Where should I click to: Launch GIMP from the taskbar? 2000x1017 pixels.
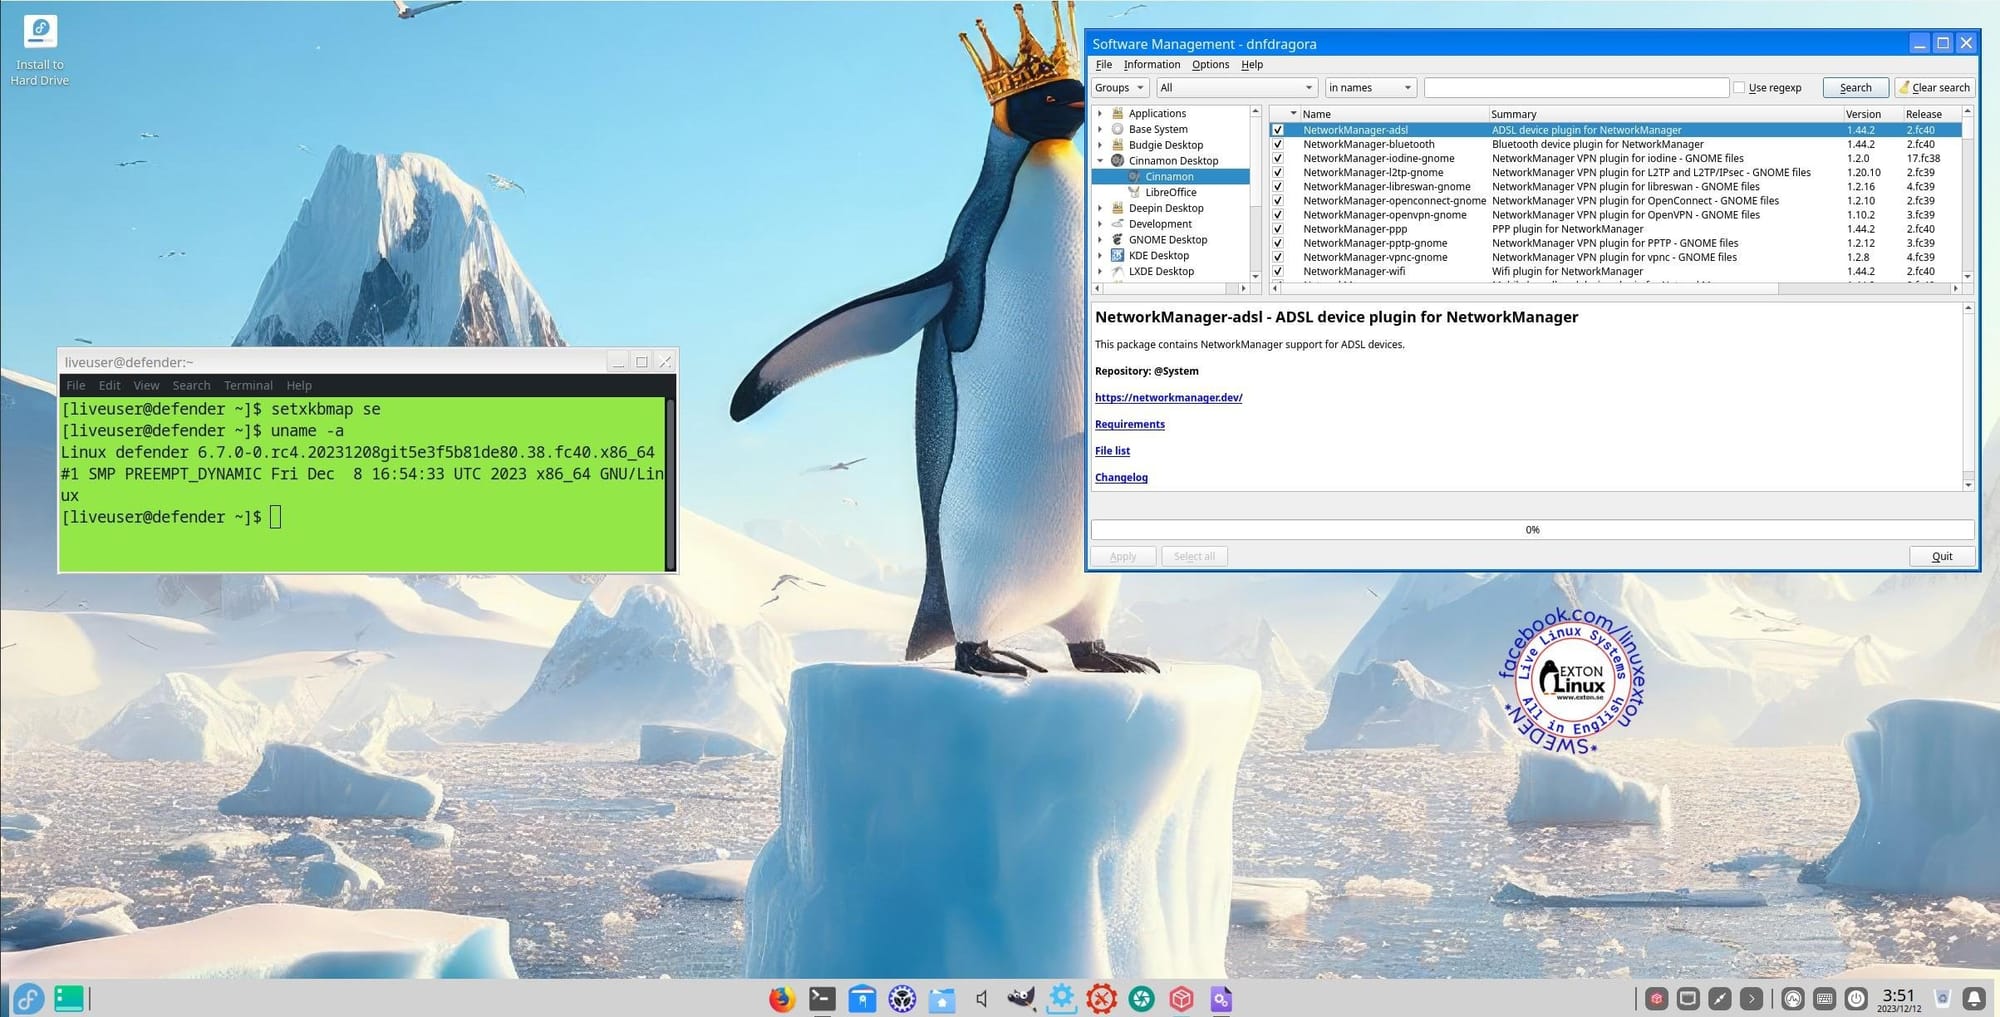point(1021,998)
